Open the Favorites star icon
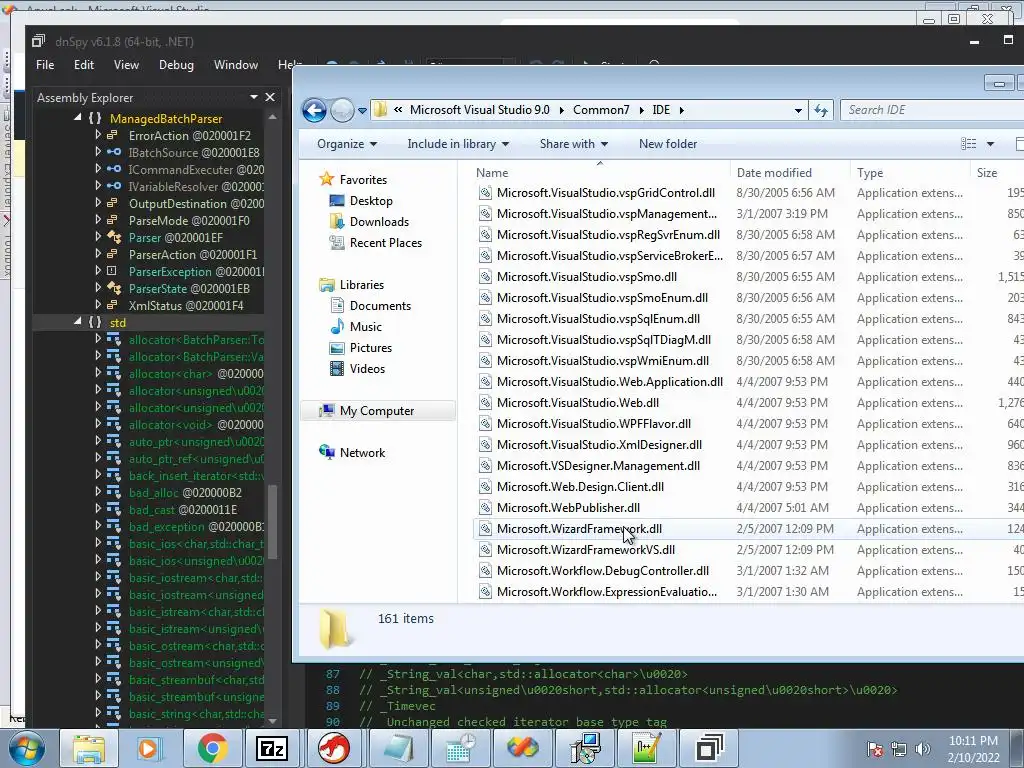 coord(327,180)
